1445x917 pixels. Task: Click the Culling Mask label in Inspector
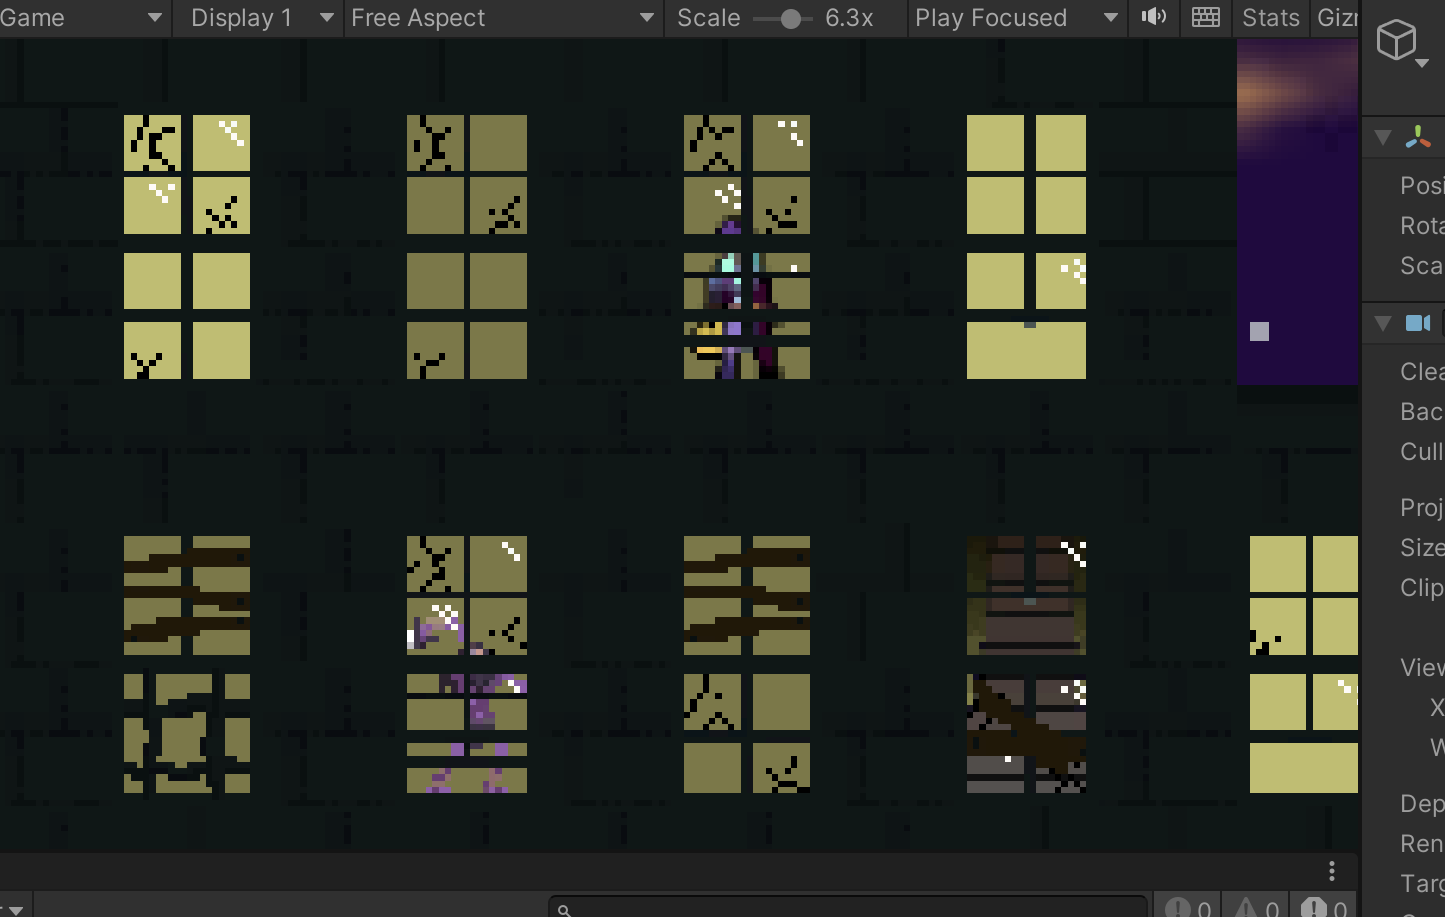(1422, 451)
